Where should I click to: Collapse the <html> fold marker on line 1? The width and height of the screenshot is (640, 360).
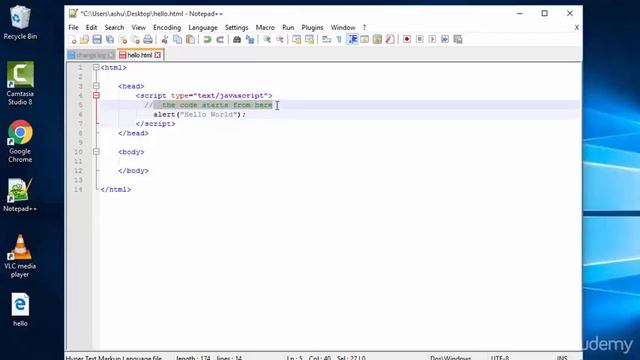pyautogui.click(x=96, y=67)
